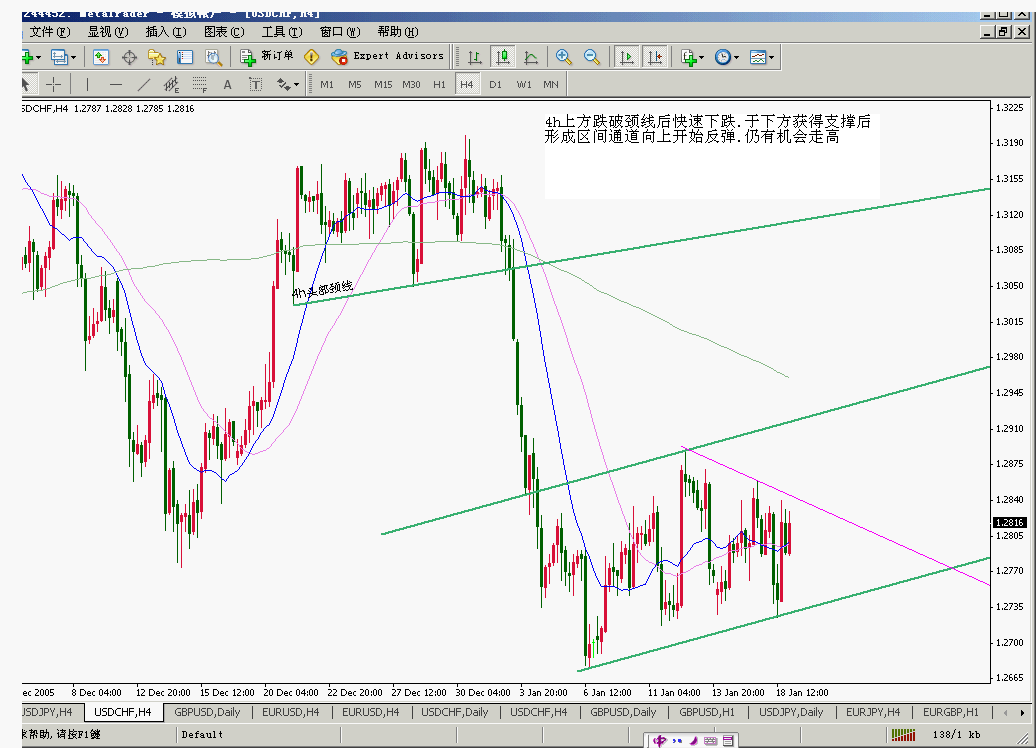Toggle Chart Shift button
The height and width of the screenshot is (748, 1036).
655,57
